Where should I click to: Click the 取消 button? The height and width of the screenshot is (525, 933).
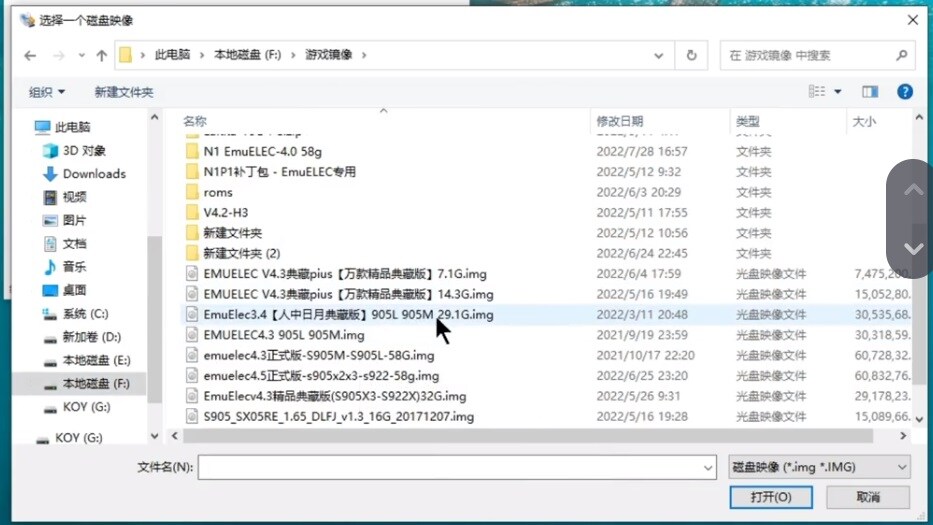(x=868, y=497)
